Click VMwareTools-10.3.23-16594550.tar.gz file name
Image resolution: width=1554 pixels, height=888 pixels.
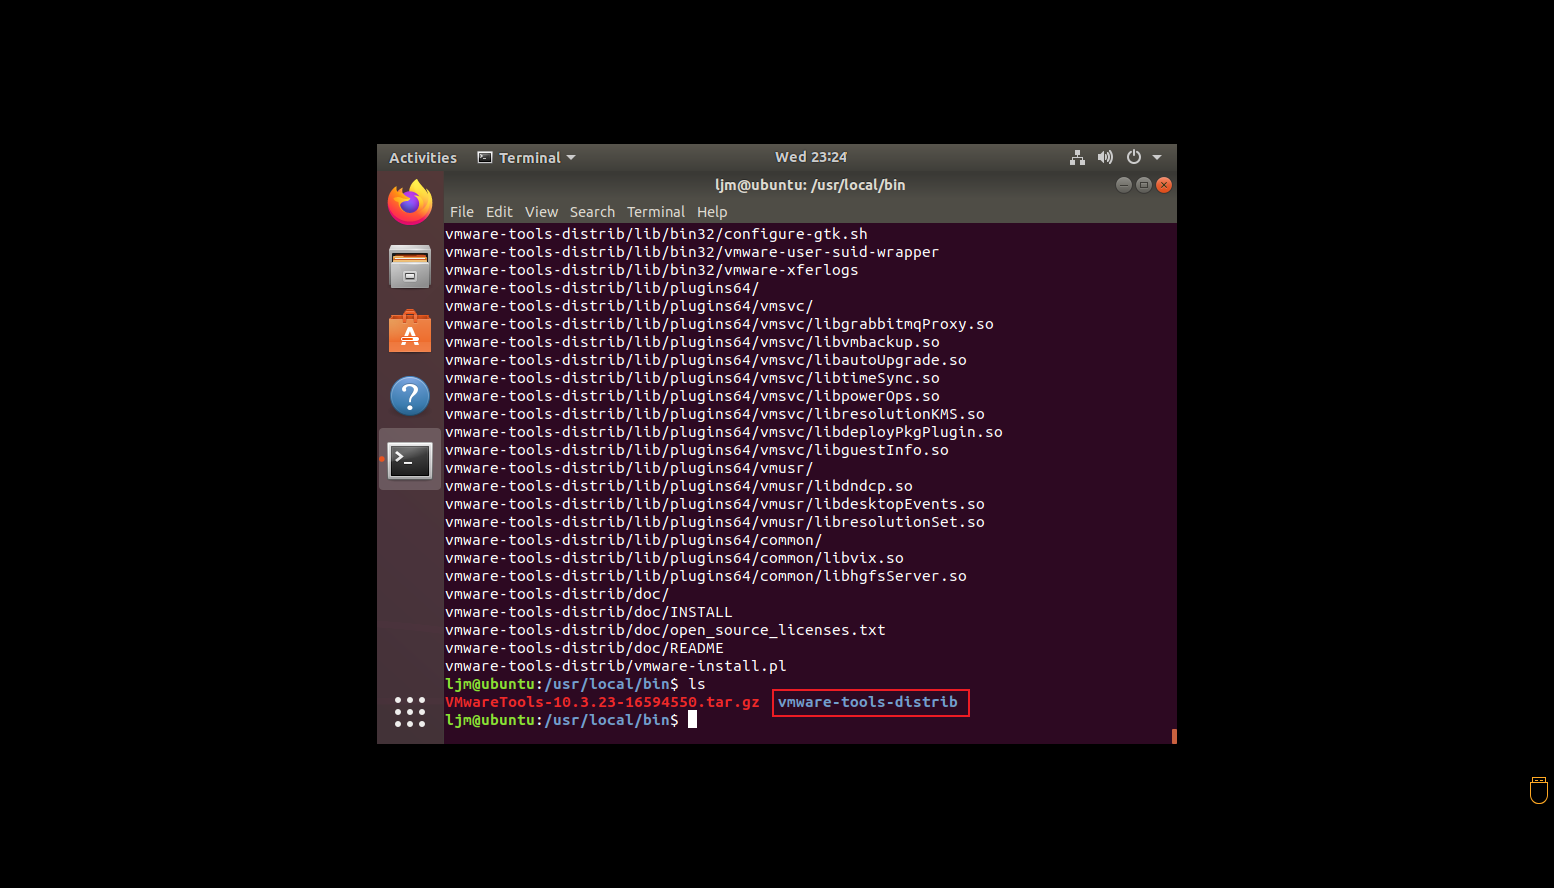pos(602,702)
